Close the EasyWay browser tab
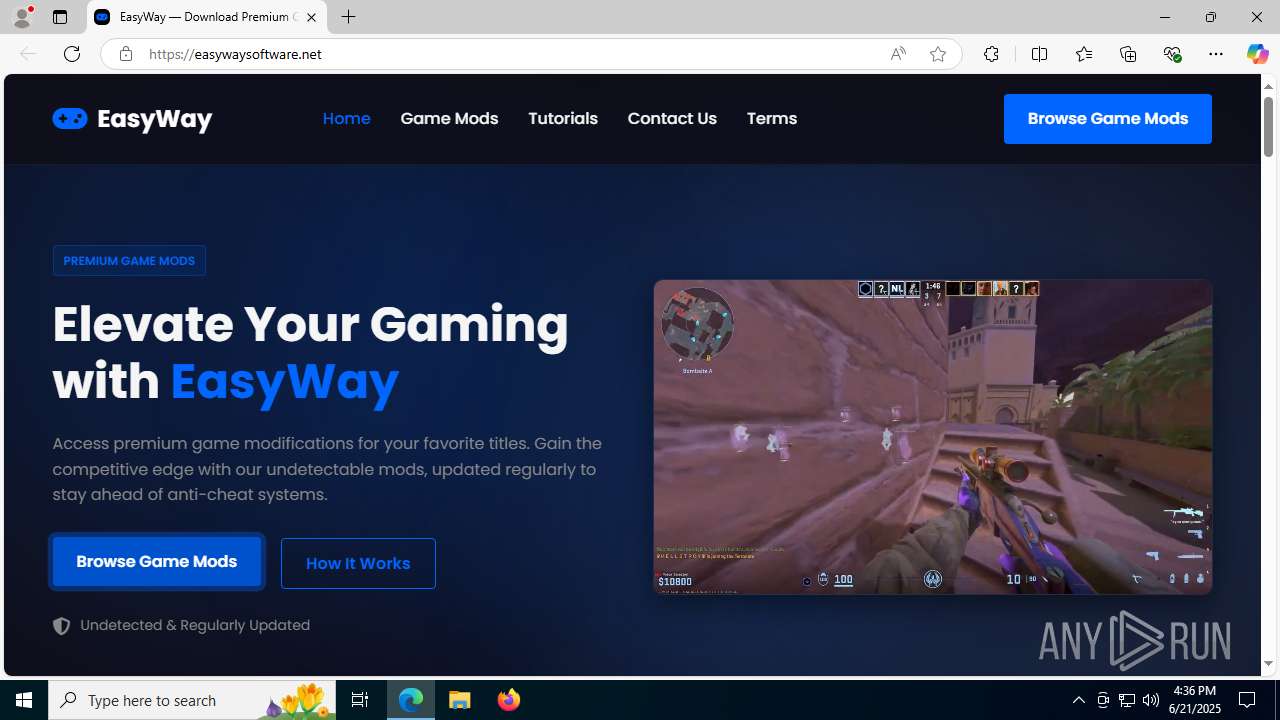 (x=311, y=17)
